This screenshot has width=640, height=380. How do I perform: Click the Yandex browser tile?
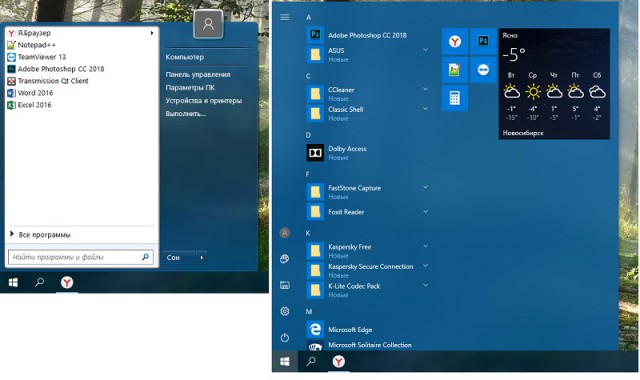(x=455, y=41)
